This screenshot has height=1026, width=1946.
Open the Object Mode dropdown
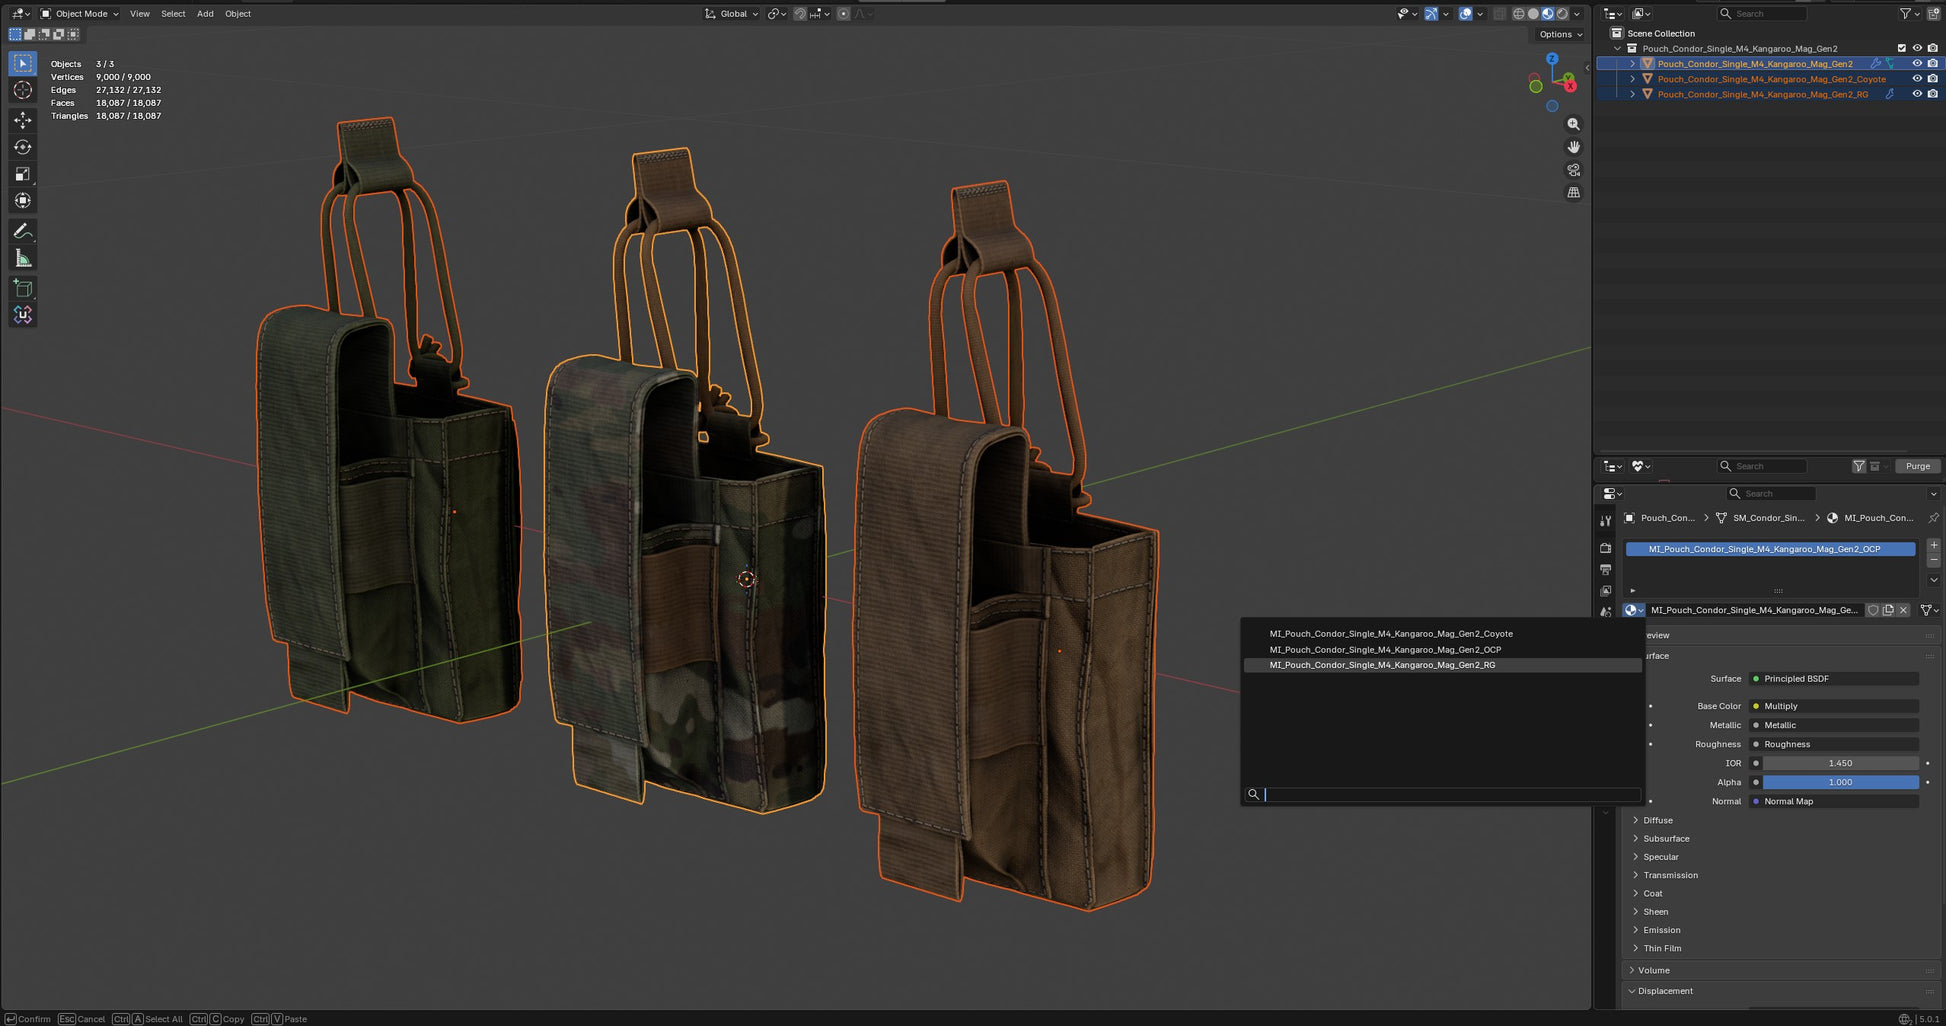(80, 14)
